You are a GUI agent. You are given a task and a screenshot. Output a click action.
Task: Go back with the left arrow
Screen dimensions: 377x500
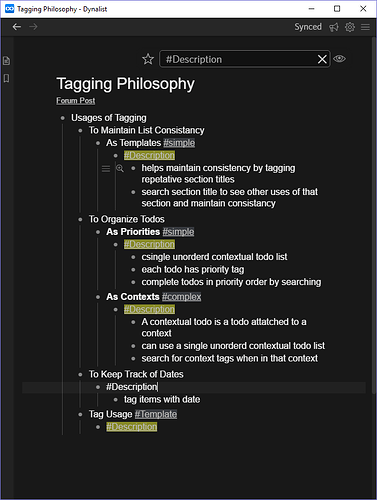pyautogui.click(x=17, y=27)
